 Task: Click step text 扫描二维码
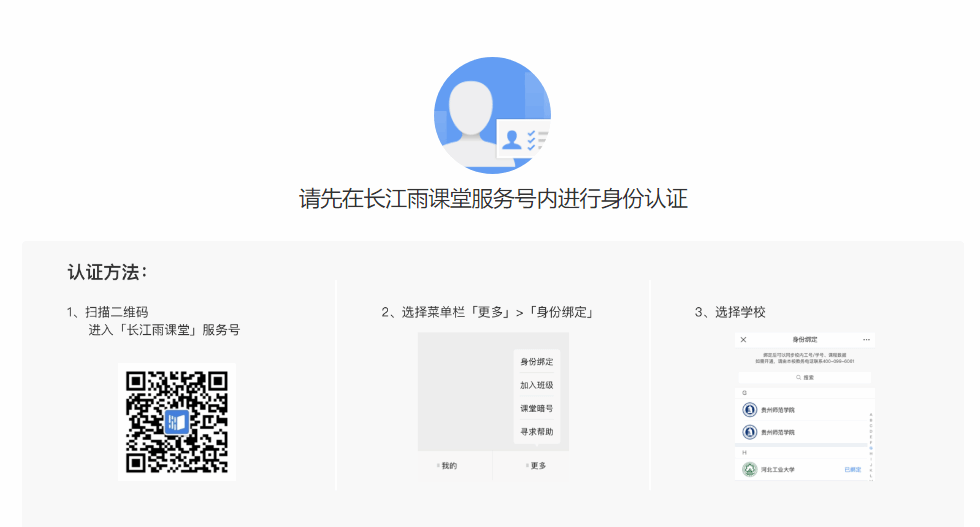point(116,312)
